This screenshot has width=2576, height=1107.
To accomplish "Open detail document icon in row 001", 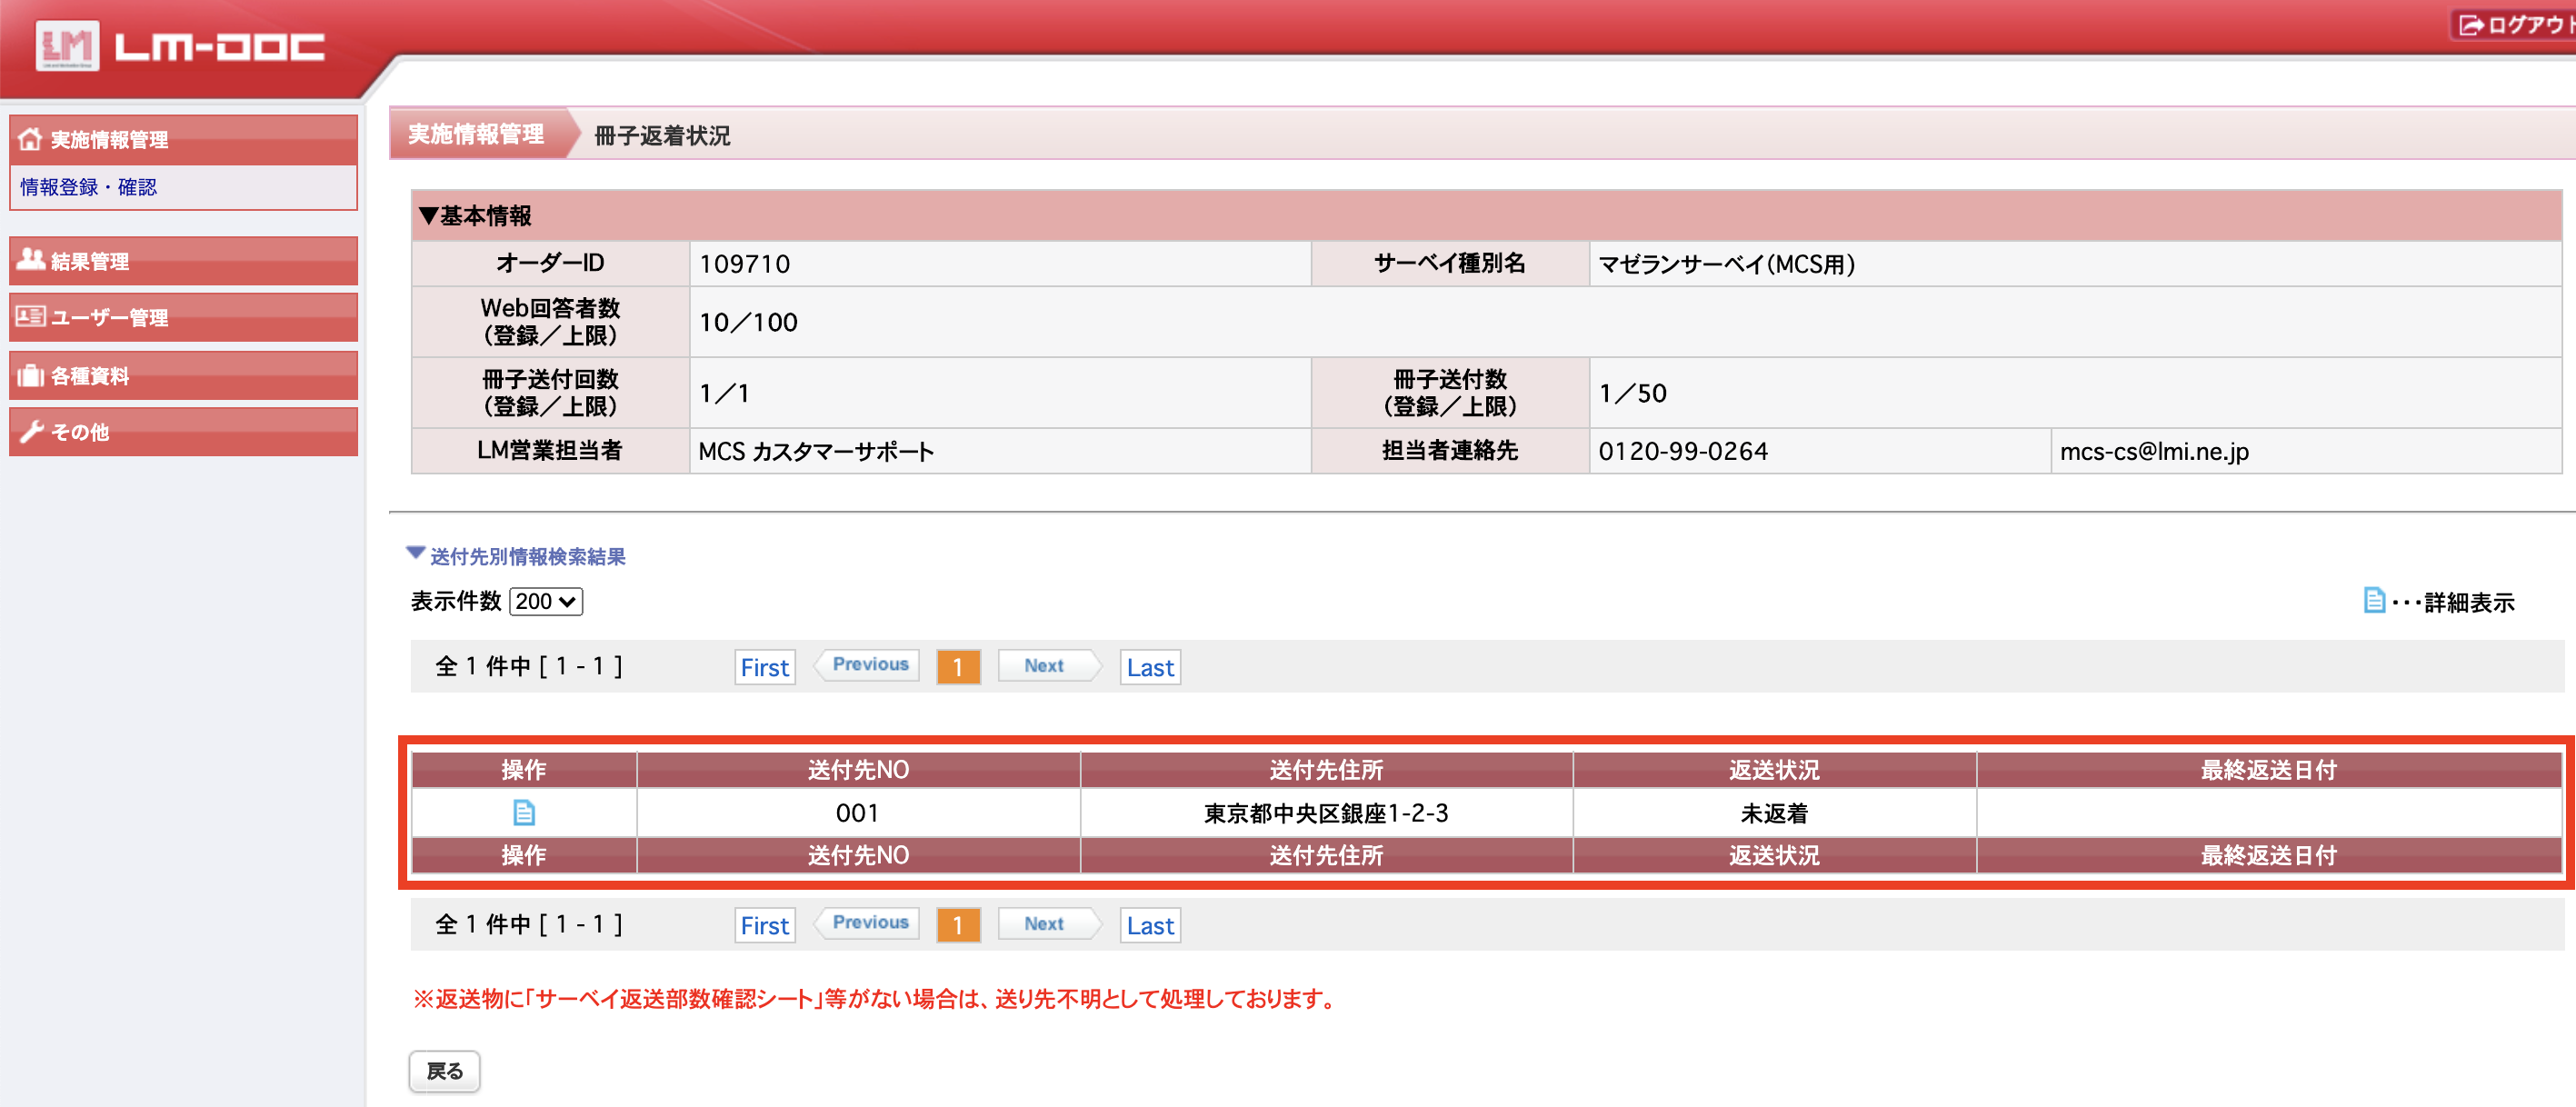I will tap(523, 813).
